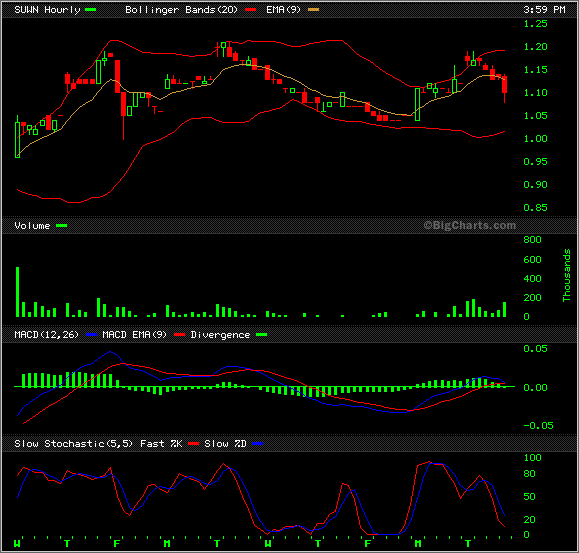Click the green Divergence legend swatch

261,334
